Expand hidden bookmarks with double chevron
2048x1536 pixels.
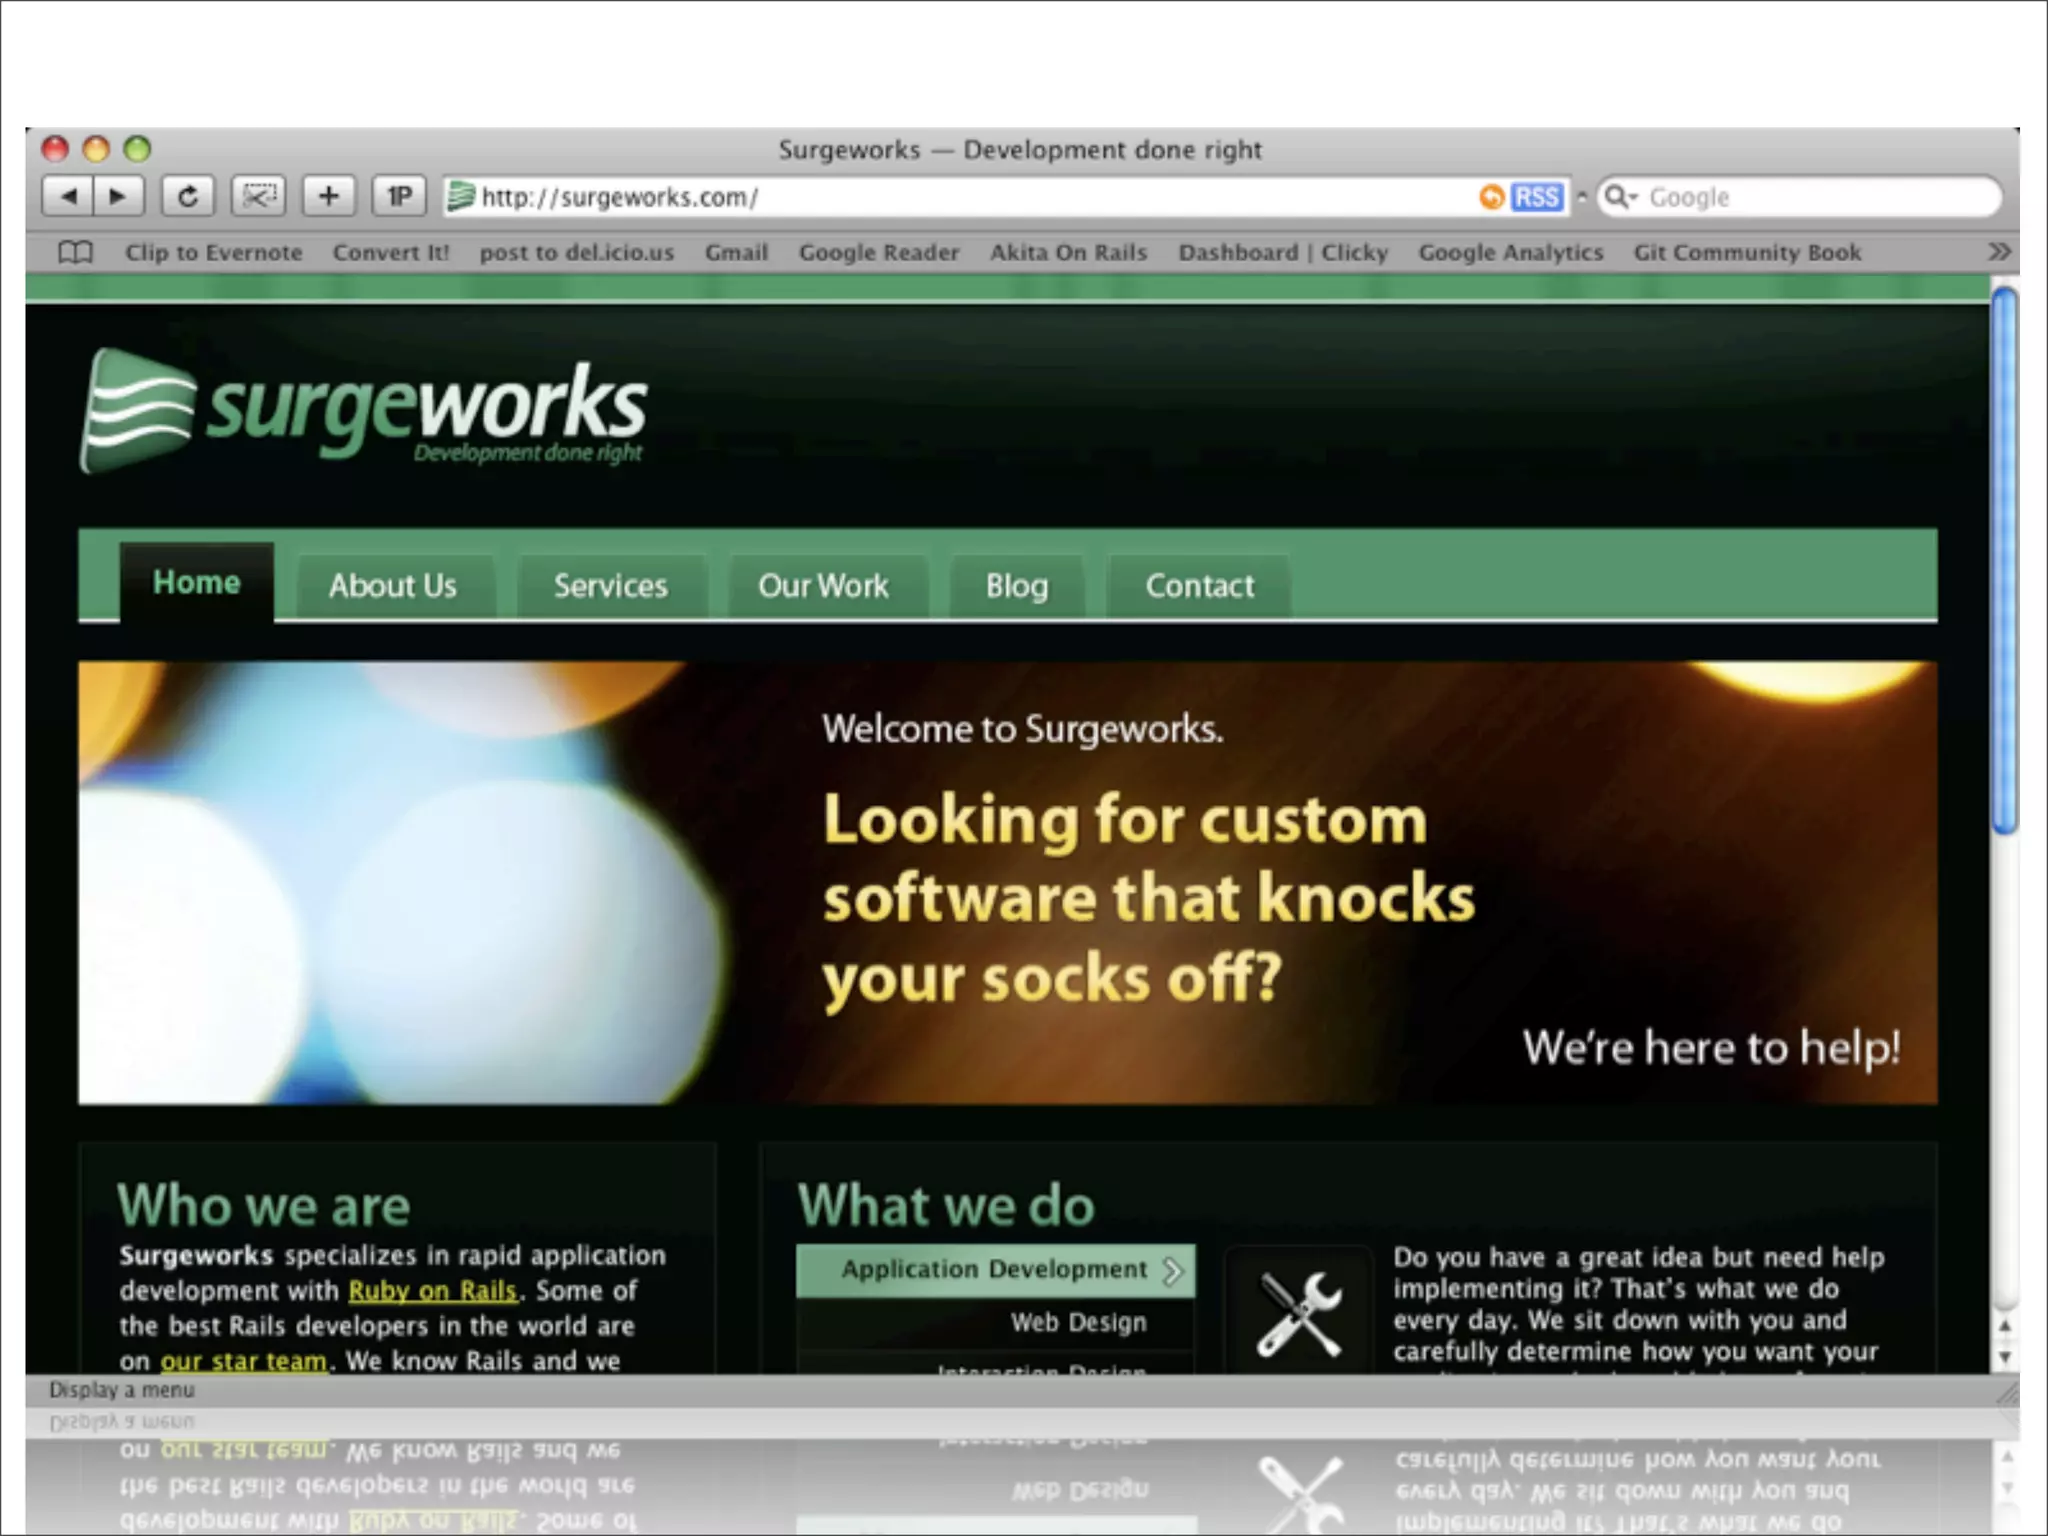pyautogui.click(x=1998, y=252)
